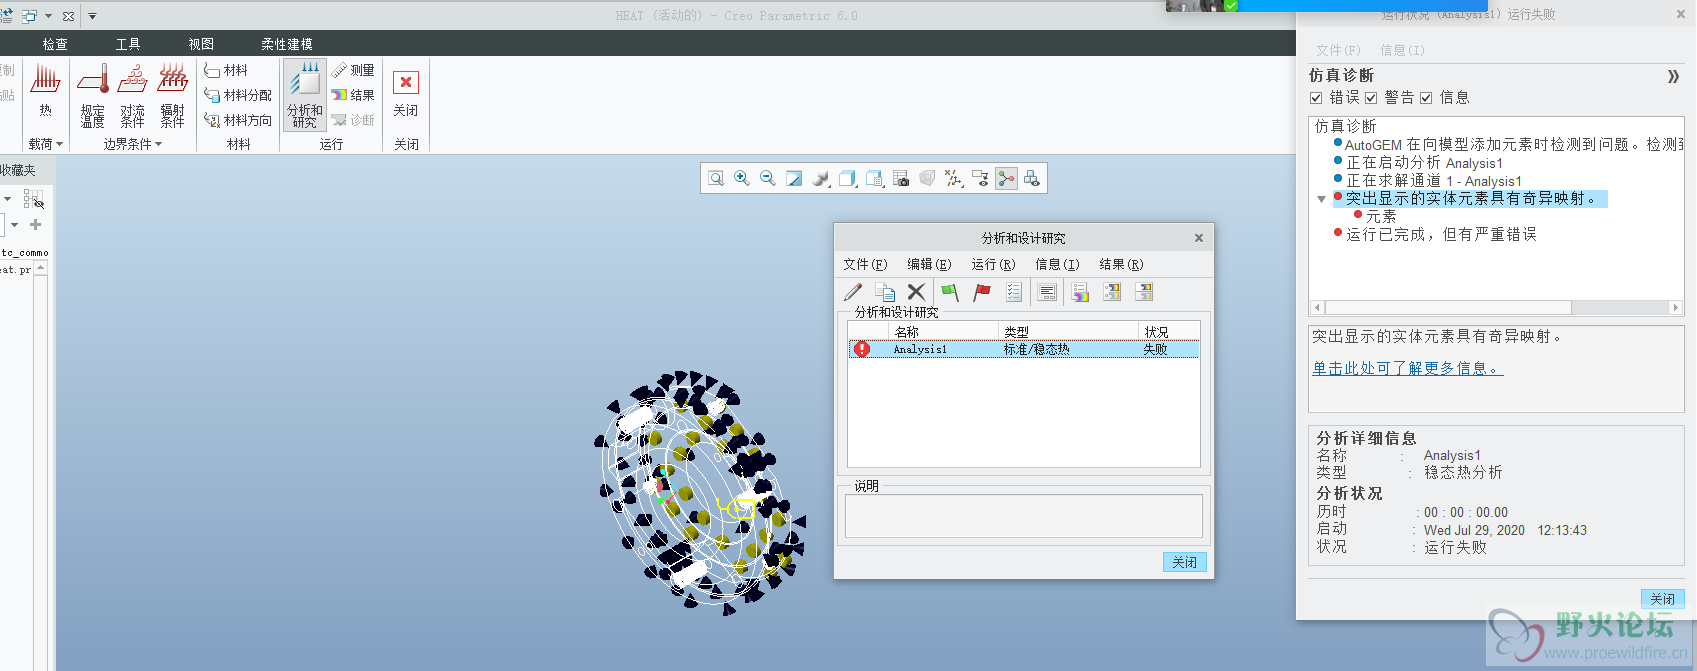Choose the 辐射条件 radiation condition tool

click(173, 94)
